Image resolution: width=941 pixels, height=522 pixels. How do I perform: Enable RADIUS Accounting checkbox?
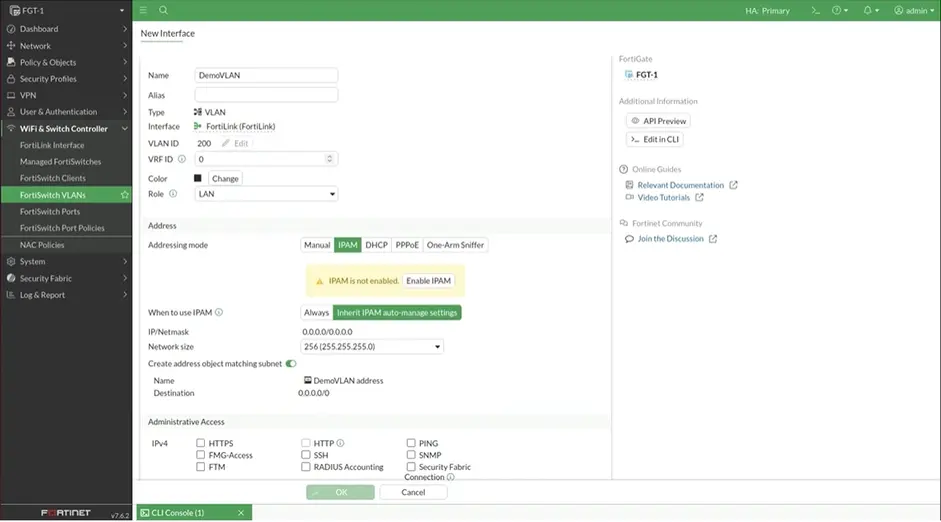pyautogui.click(x=306, y=466)
